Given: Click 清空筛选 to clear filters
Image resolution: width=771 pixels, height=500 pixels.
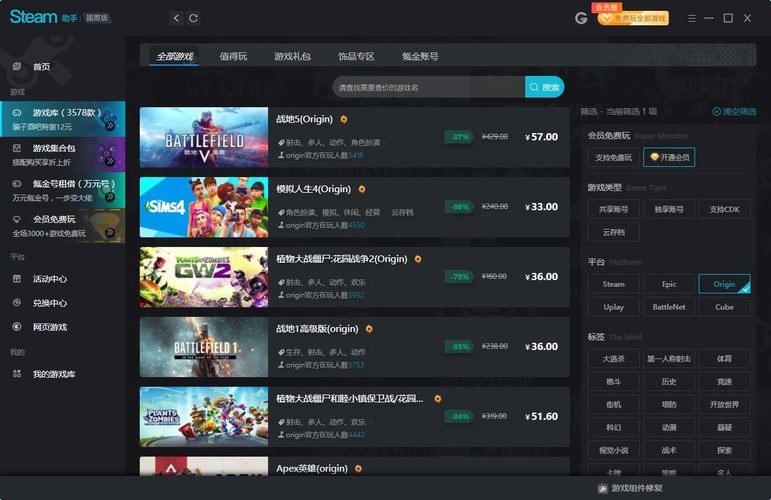Looking at the screenshot, I should coord(735,112).
